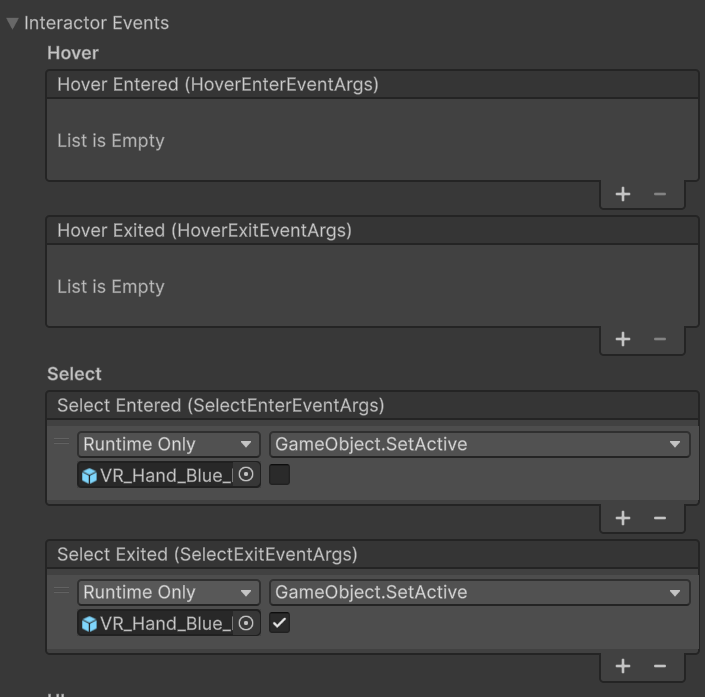Remove listener from Select Exited event
Screen dimensions: 705x697
tap(659, 666)
